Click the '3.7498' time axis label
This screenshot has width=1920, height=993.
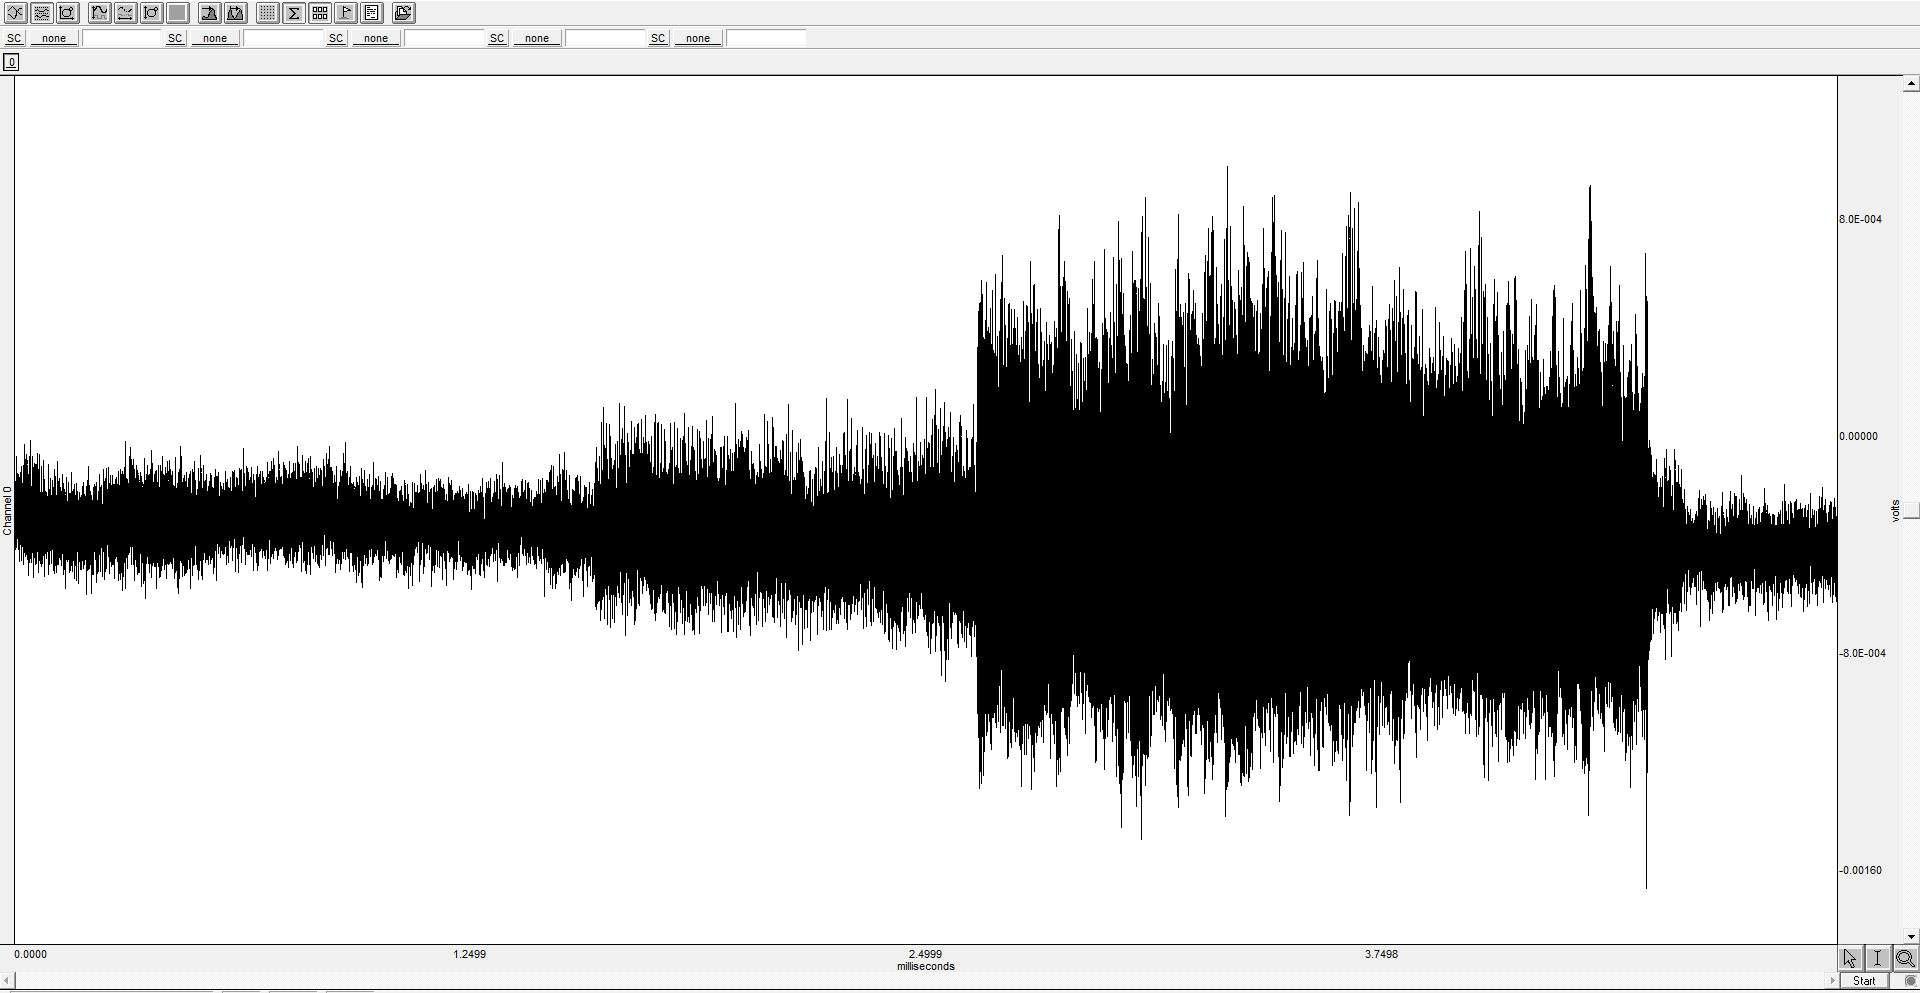point(1381,954)
